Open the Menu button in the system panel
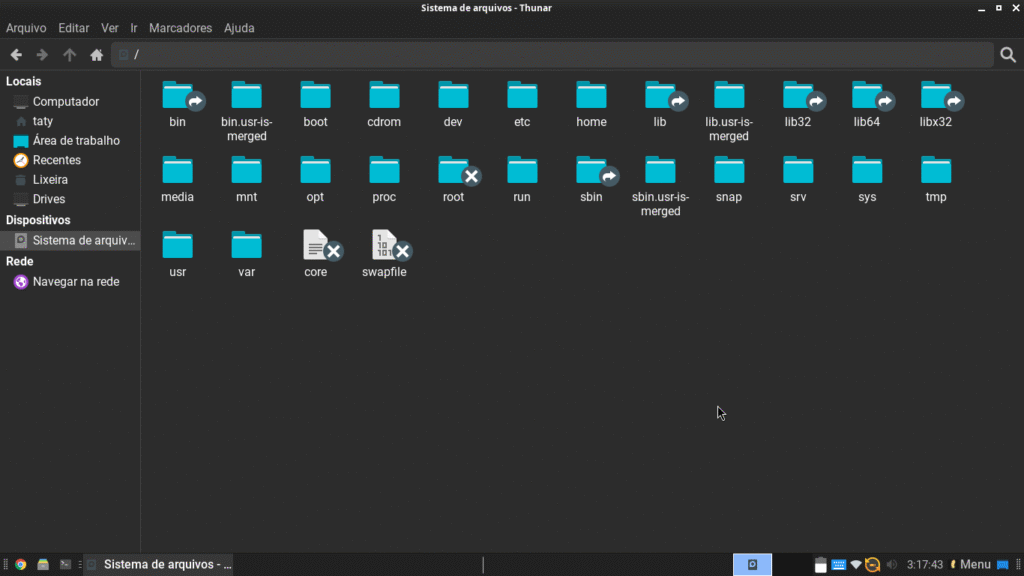Screen dimensions: 1024x576 (970, 565)
